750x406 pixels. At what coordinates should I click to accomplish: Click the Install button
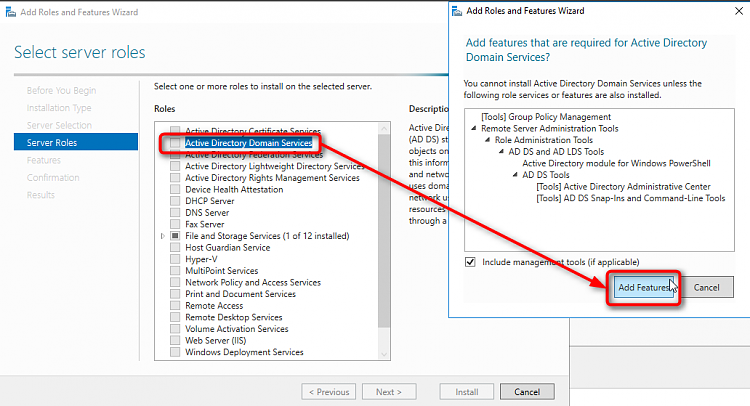coord(466,392)
